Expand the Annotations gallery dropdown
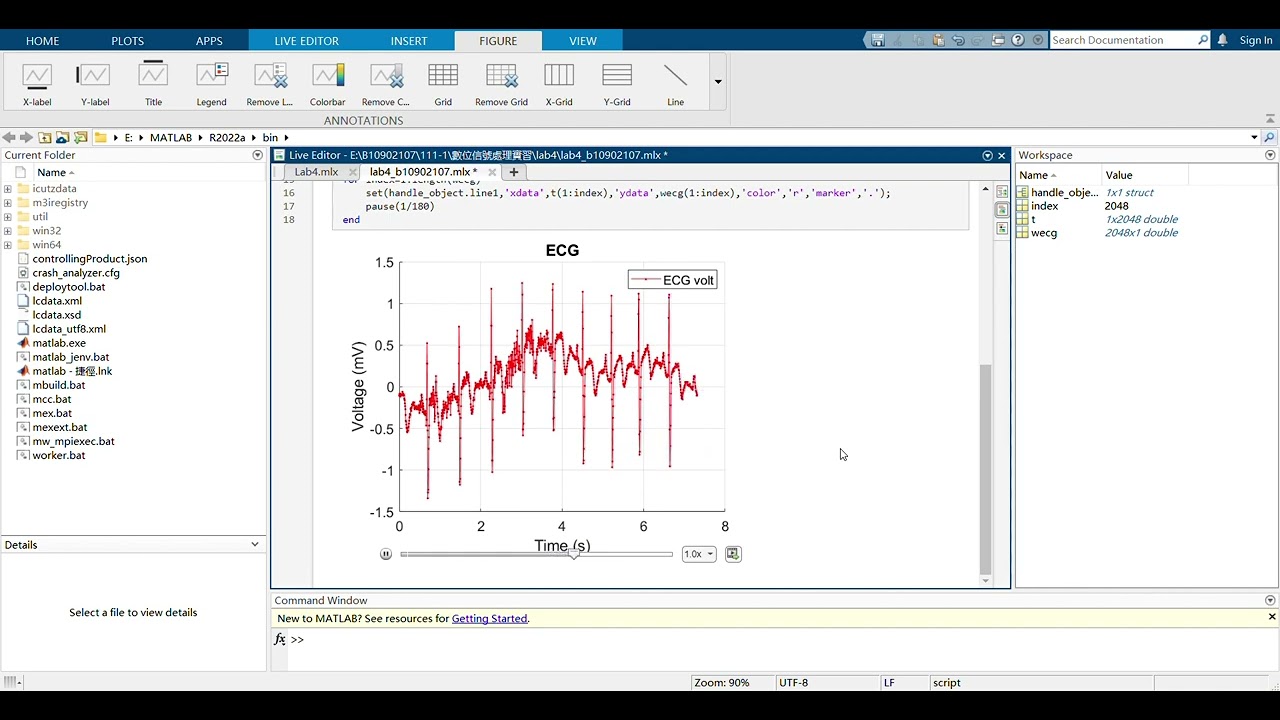Viewport: 1280px width, 720px height. (x=718, y=82)
